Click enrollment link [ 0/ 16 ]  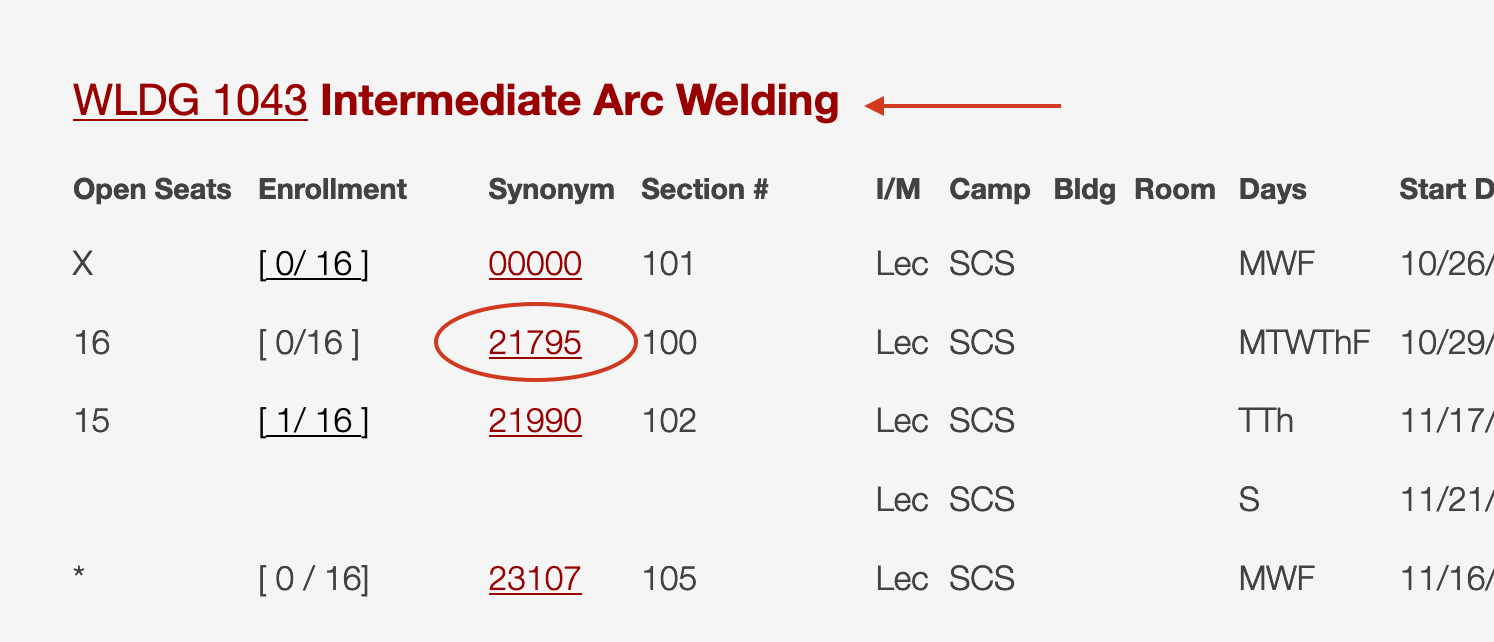313,264
